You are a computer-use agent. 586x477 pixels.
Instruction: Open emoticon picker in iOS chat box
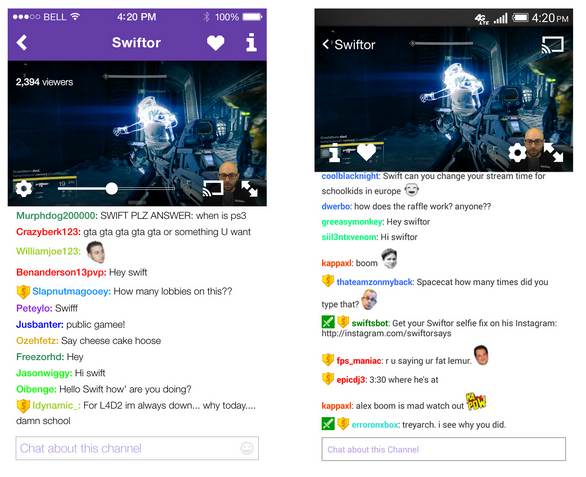coord(247,448)
